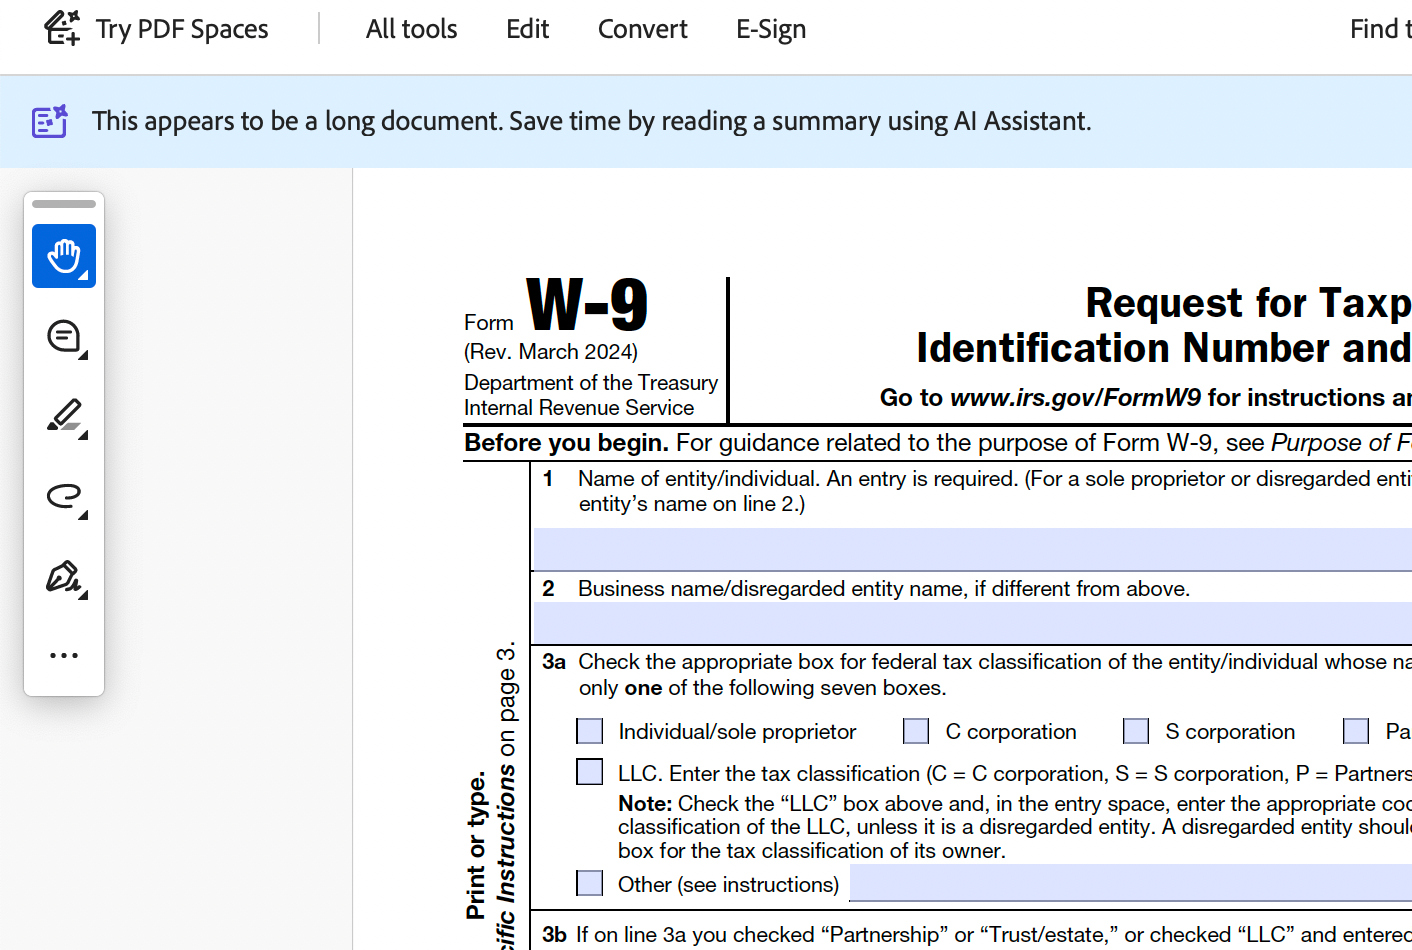Viewport: 1412px width, 950px height.
Task: Open the All tools menu
Action: [411, 29]
